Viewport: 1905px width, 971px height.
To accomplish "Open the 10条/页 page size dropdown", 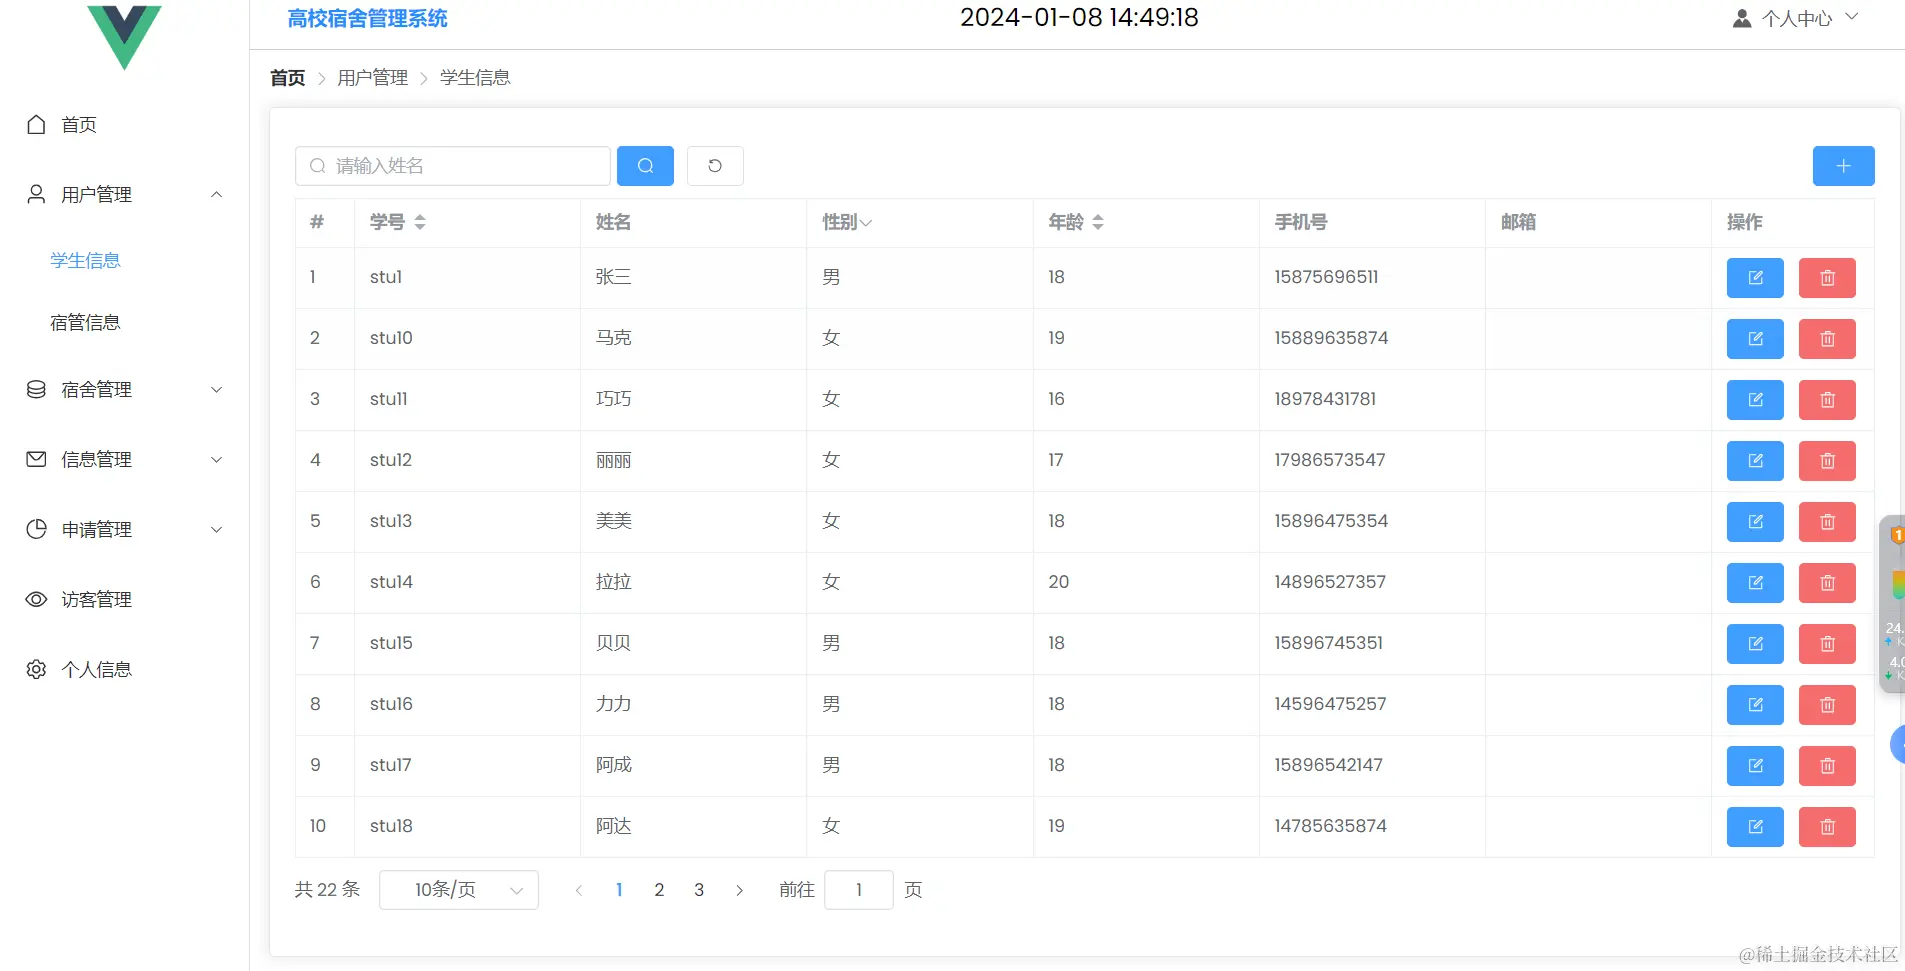I will (459, 890).
